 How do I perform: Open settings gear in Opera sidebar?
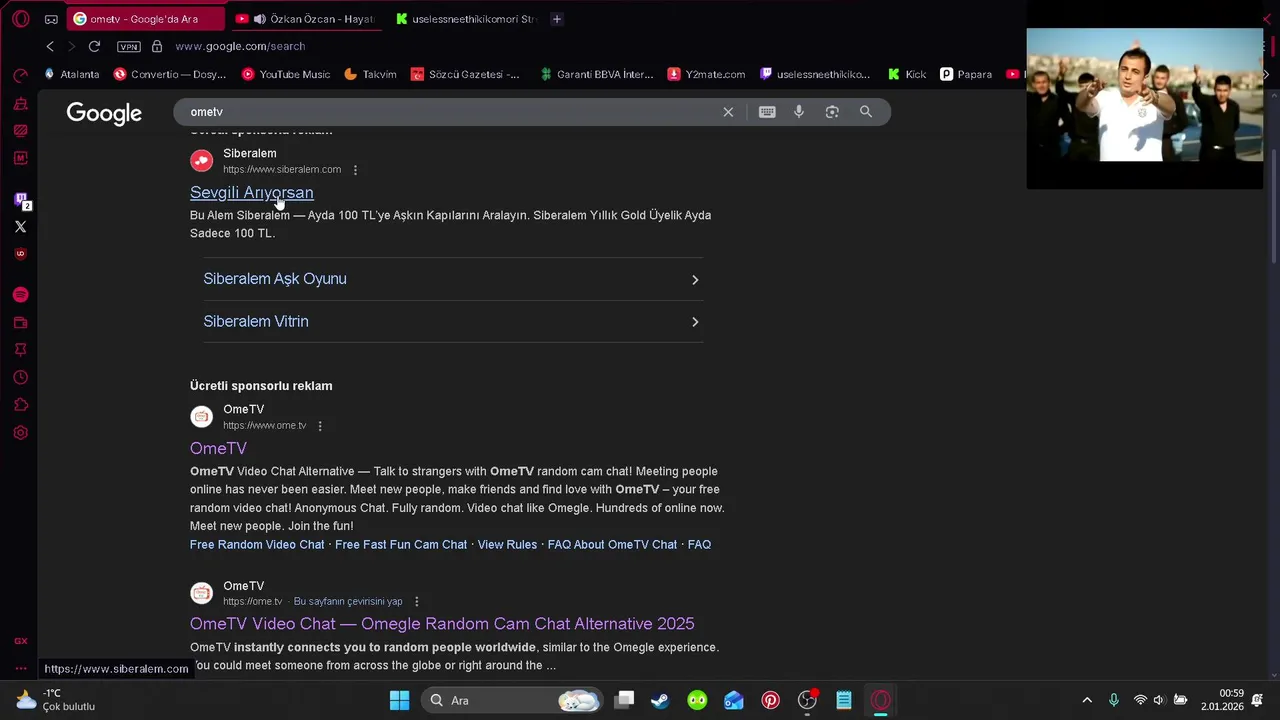pos(20,433)
